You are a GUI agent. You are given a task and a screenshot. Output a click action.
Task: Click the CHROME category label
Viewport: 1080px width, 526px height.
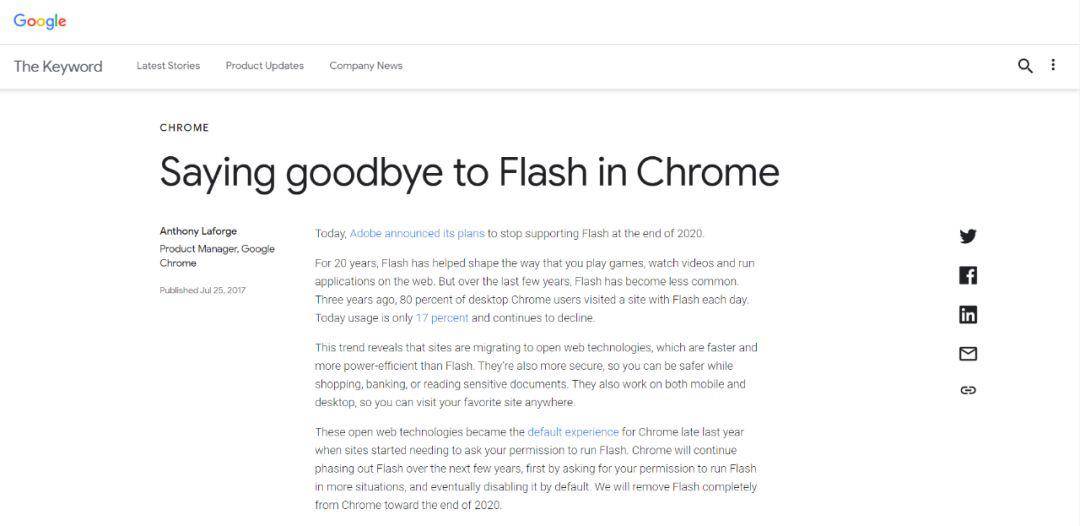tap(184, 128)
